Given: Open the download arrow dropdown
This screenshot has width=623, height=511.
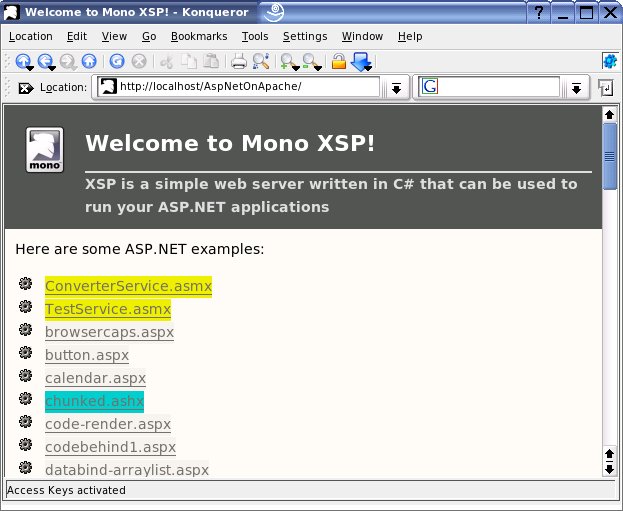Looking at the screenshot, I should [368, 68].
